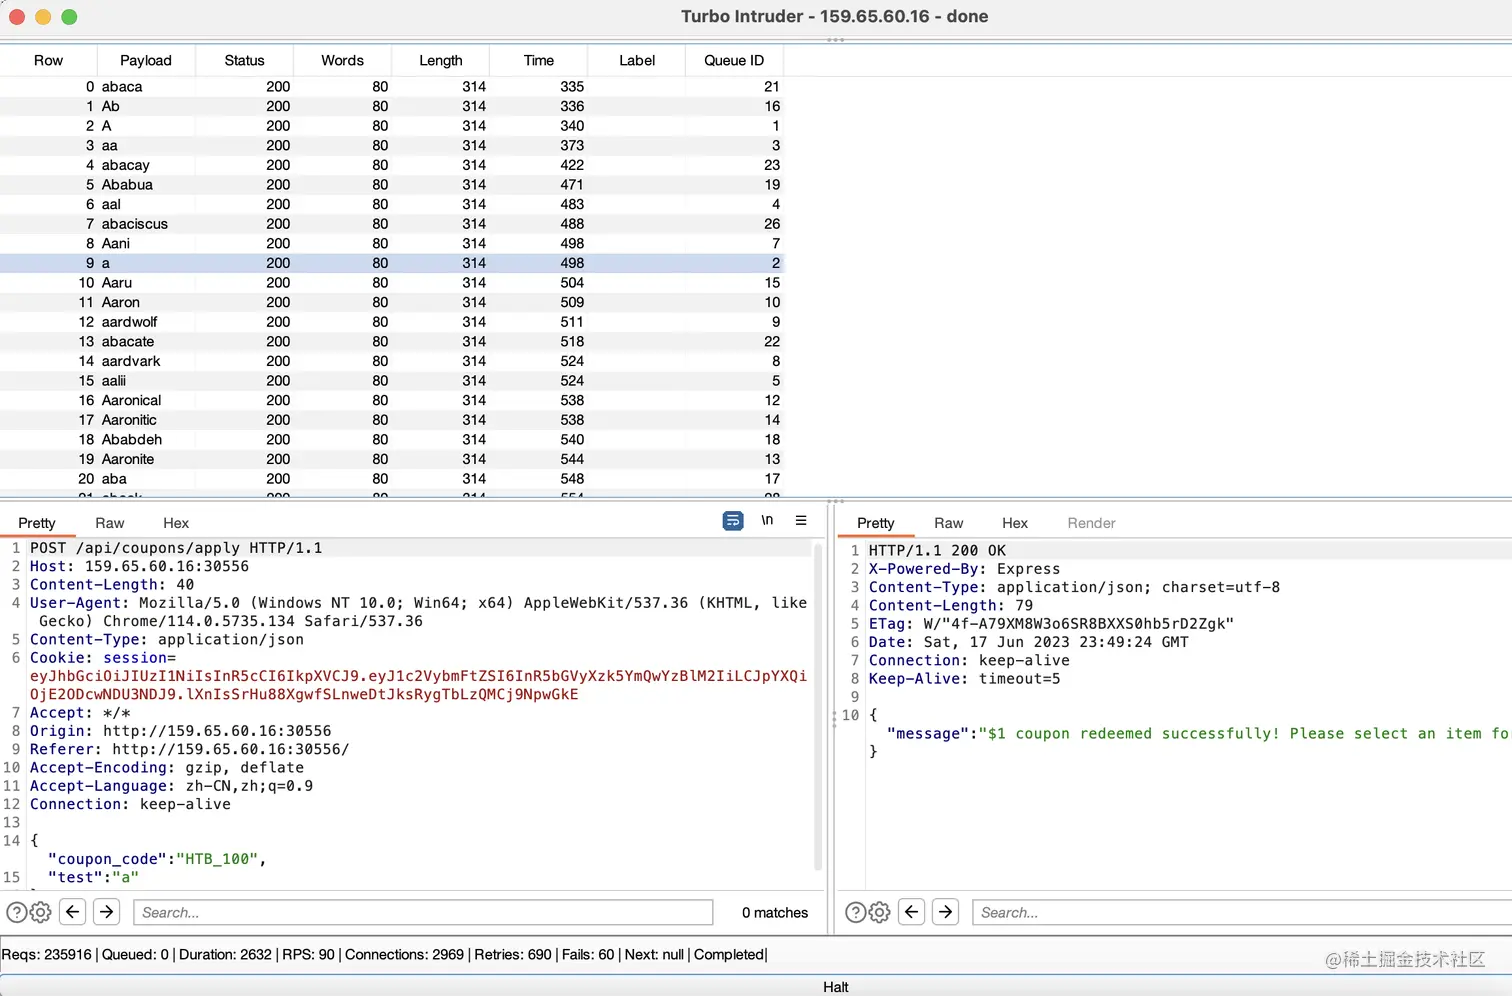This screenshot has height=996, width=1512.
Task: Select result row with payload Aaronitic
Action: point(392,420)
